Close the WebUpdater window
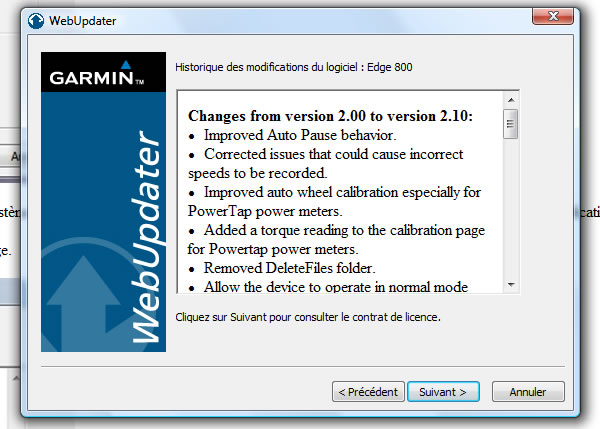The image size is (600, 429). (553, 16)
